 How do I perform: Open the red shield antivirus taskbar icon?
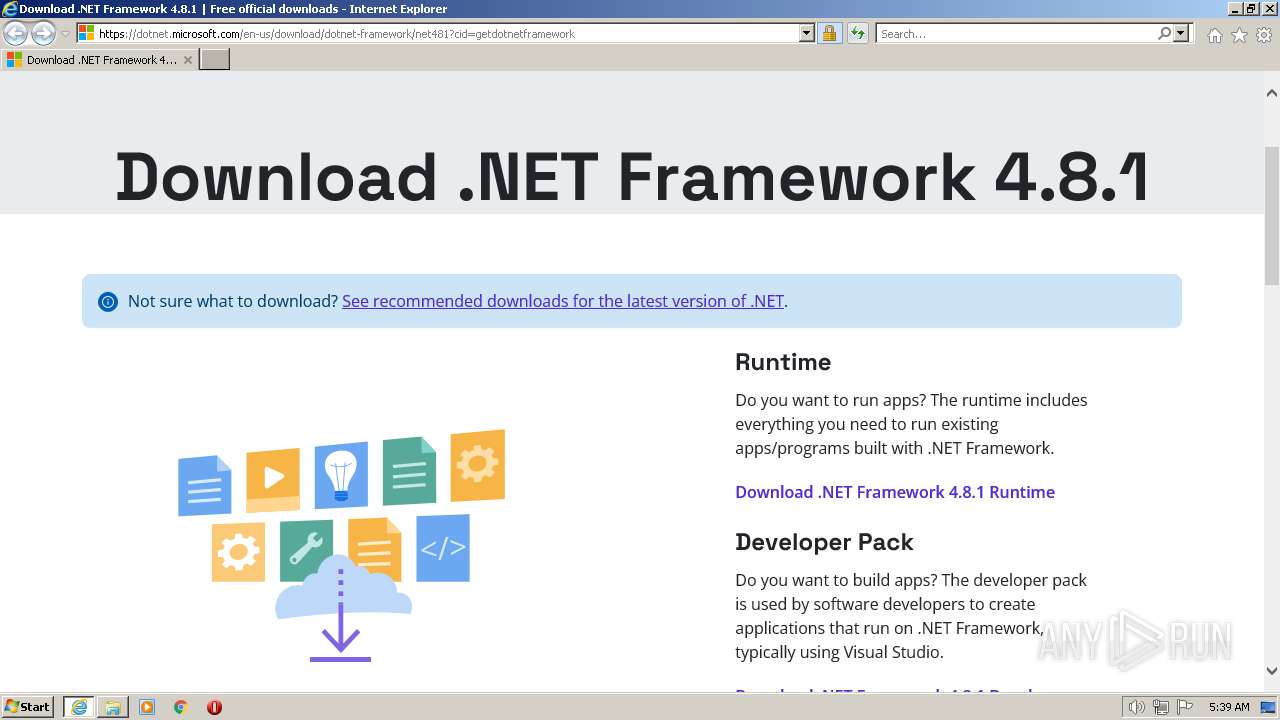[x=214, y=707]
